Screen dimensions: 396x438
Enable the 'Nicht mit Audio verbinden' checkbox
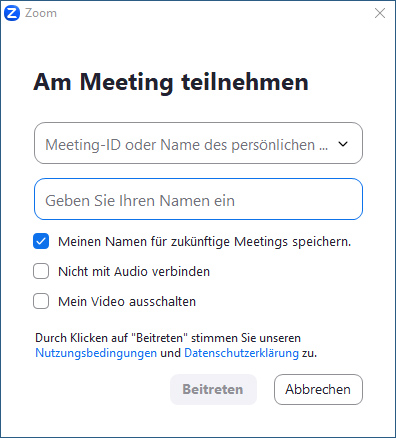pyautogui.click(x=41, y=271)
